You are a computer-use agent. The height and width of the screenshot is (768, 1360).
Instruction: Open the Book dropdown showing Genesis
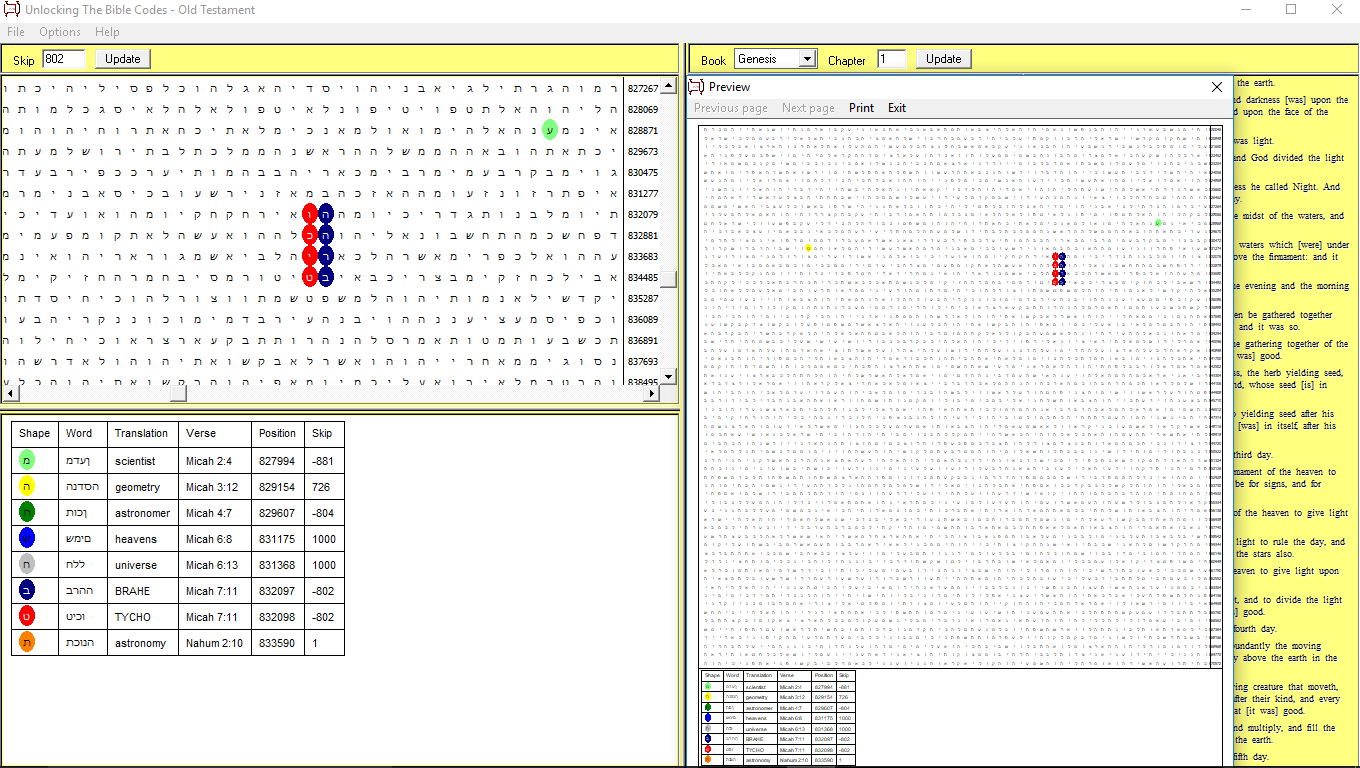776,59
